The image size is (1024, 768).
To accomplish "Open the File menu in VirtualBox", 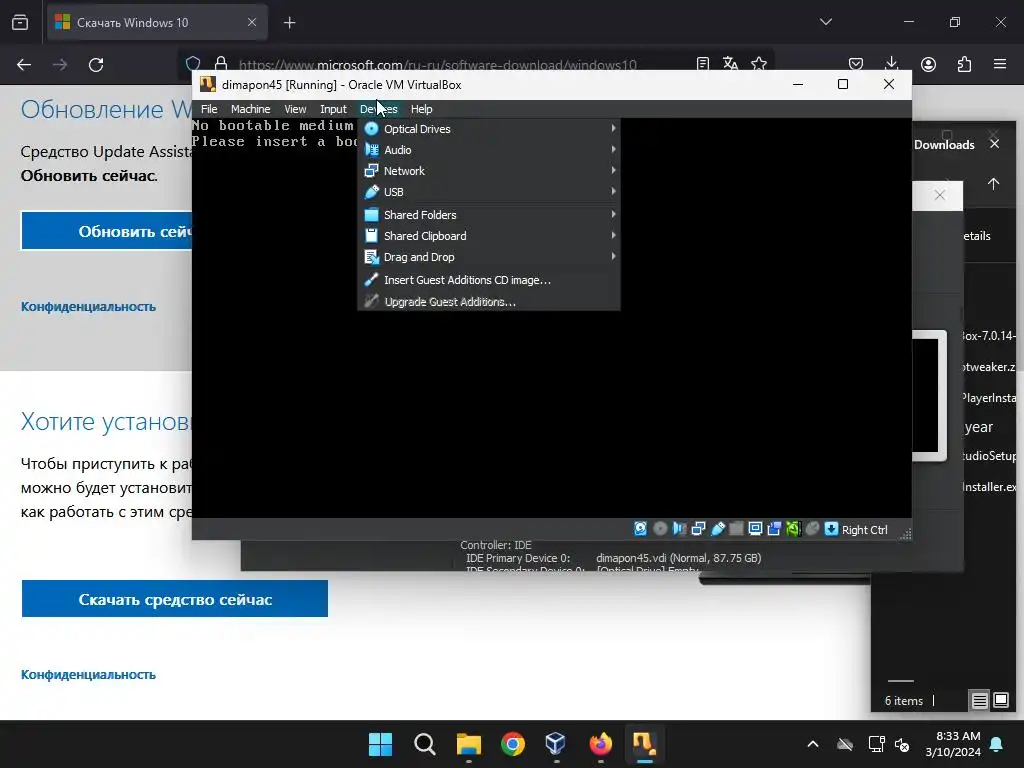I will [x=209, y=109].
